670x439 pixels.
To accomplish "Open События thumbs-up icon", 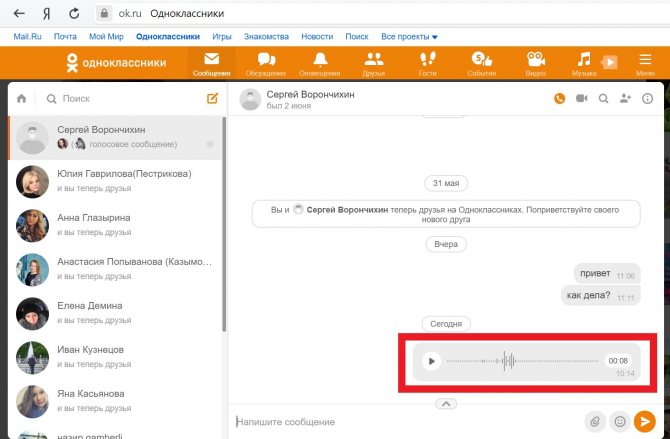I will coord(482,63).
